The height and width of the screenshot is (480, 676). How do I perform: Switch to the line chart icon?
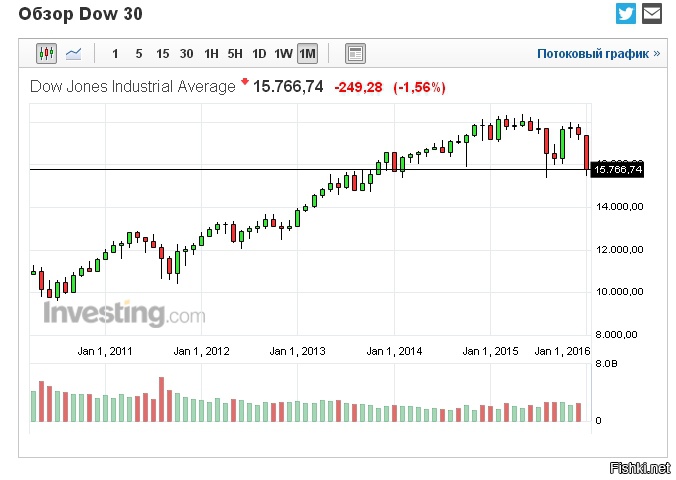73,53
